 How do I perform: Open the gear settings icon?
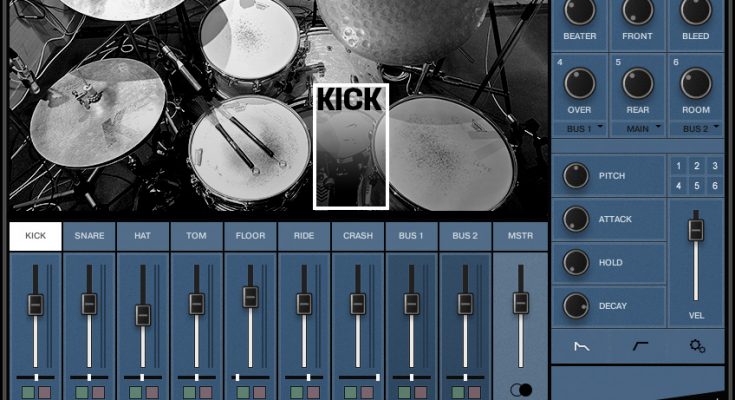pyautogui.click(x=696, y=345)
